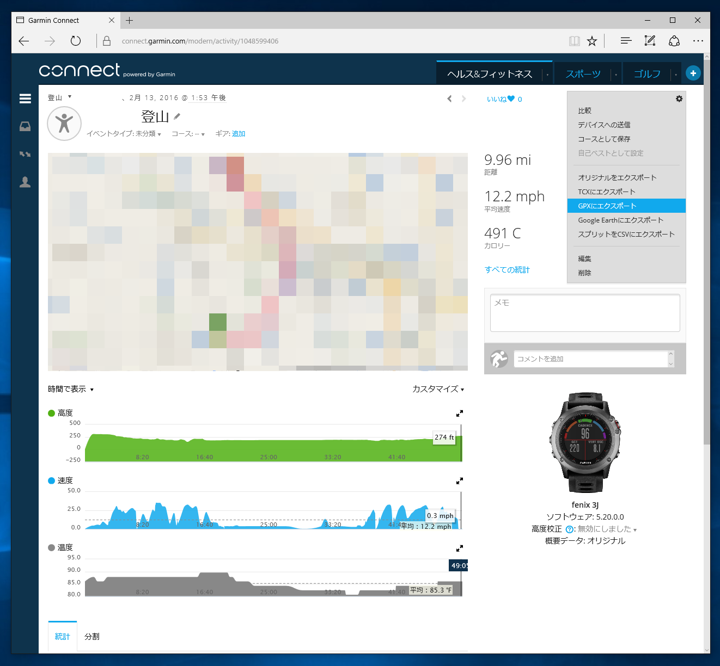Image resolution: width=720 pixels, height=666 pixels.
Task: Choose コースとして保存 menu item
Action: click(x=626, y=139)
